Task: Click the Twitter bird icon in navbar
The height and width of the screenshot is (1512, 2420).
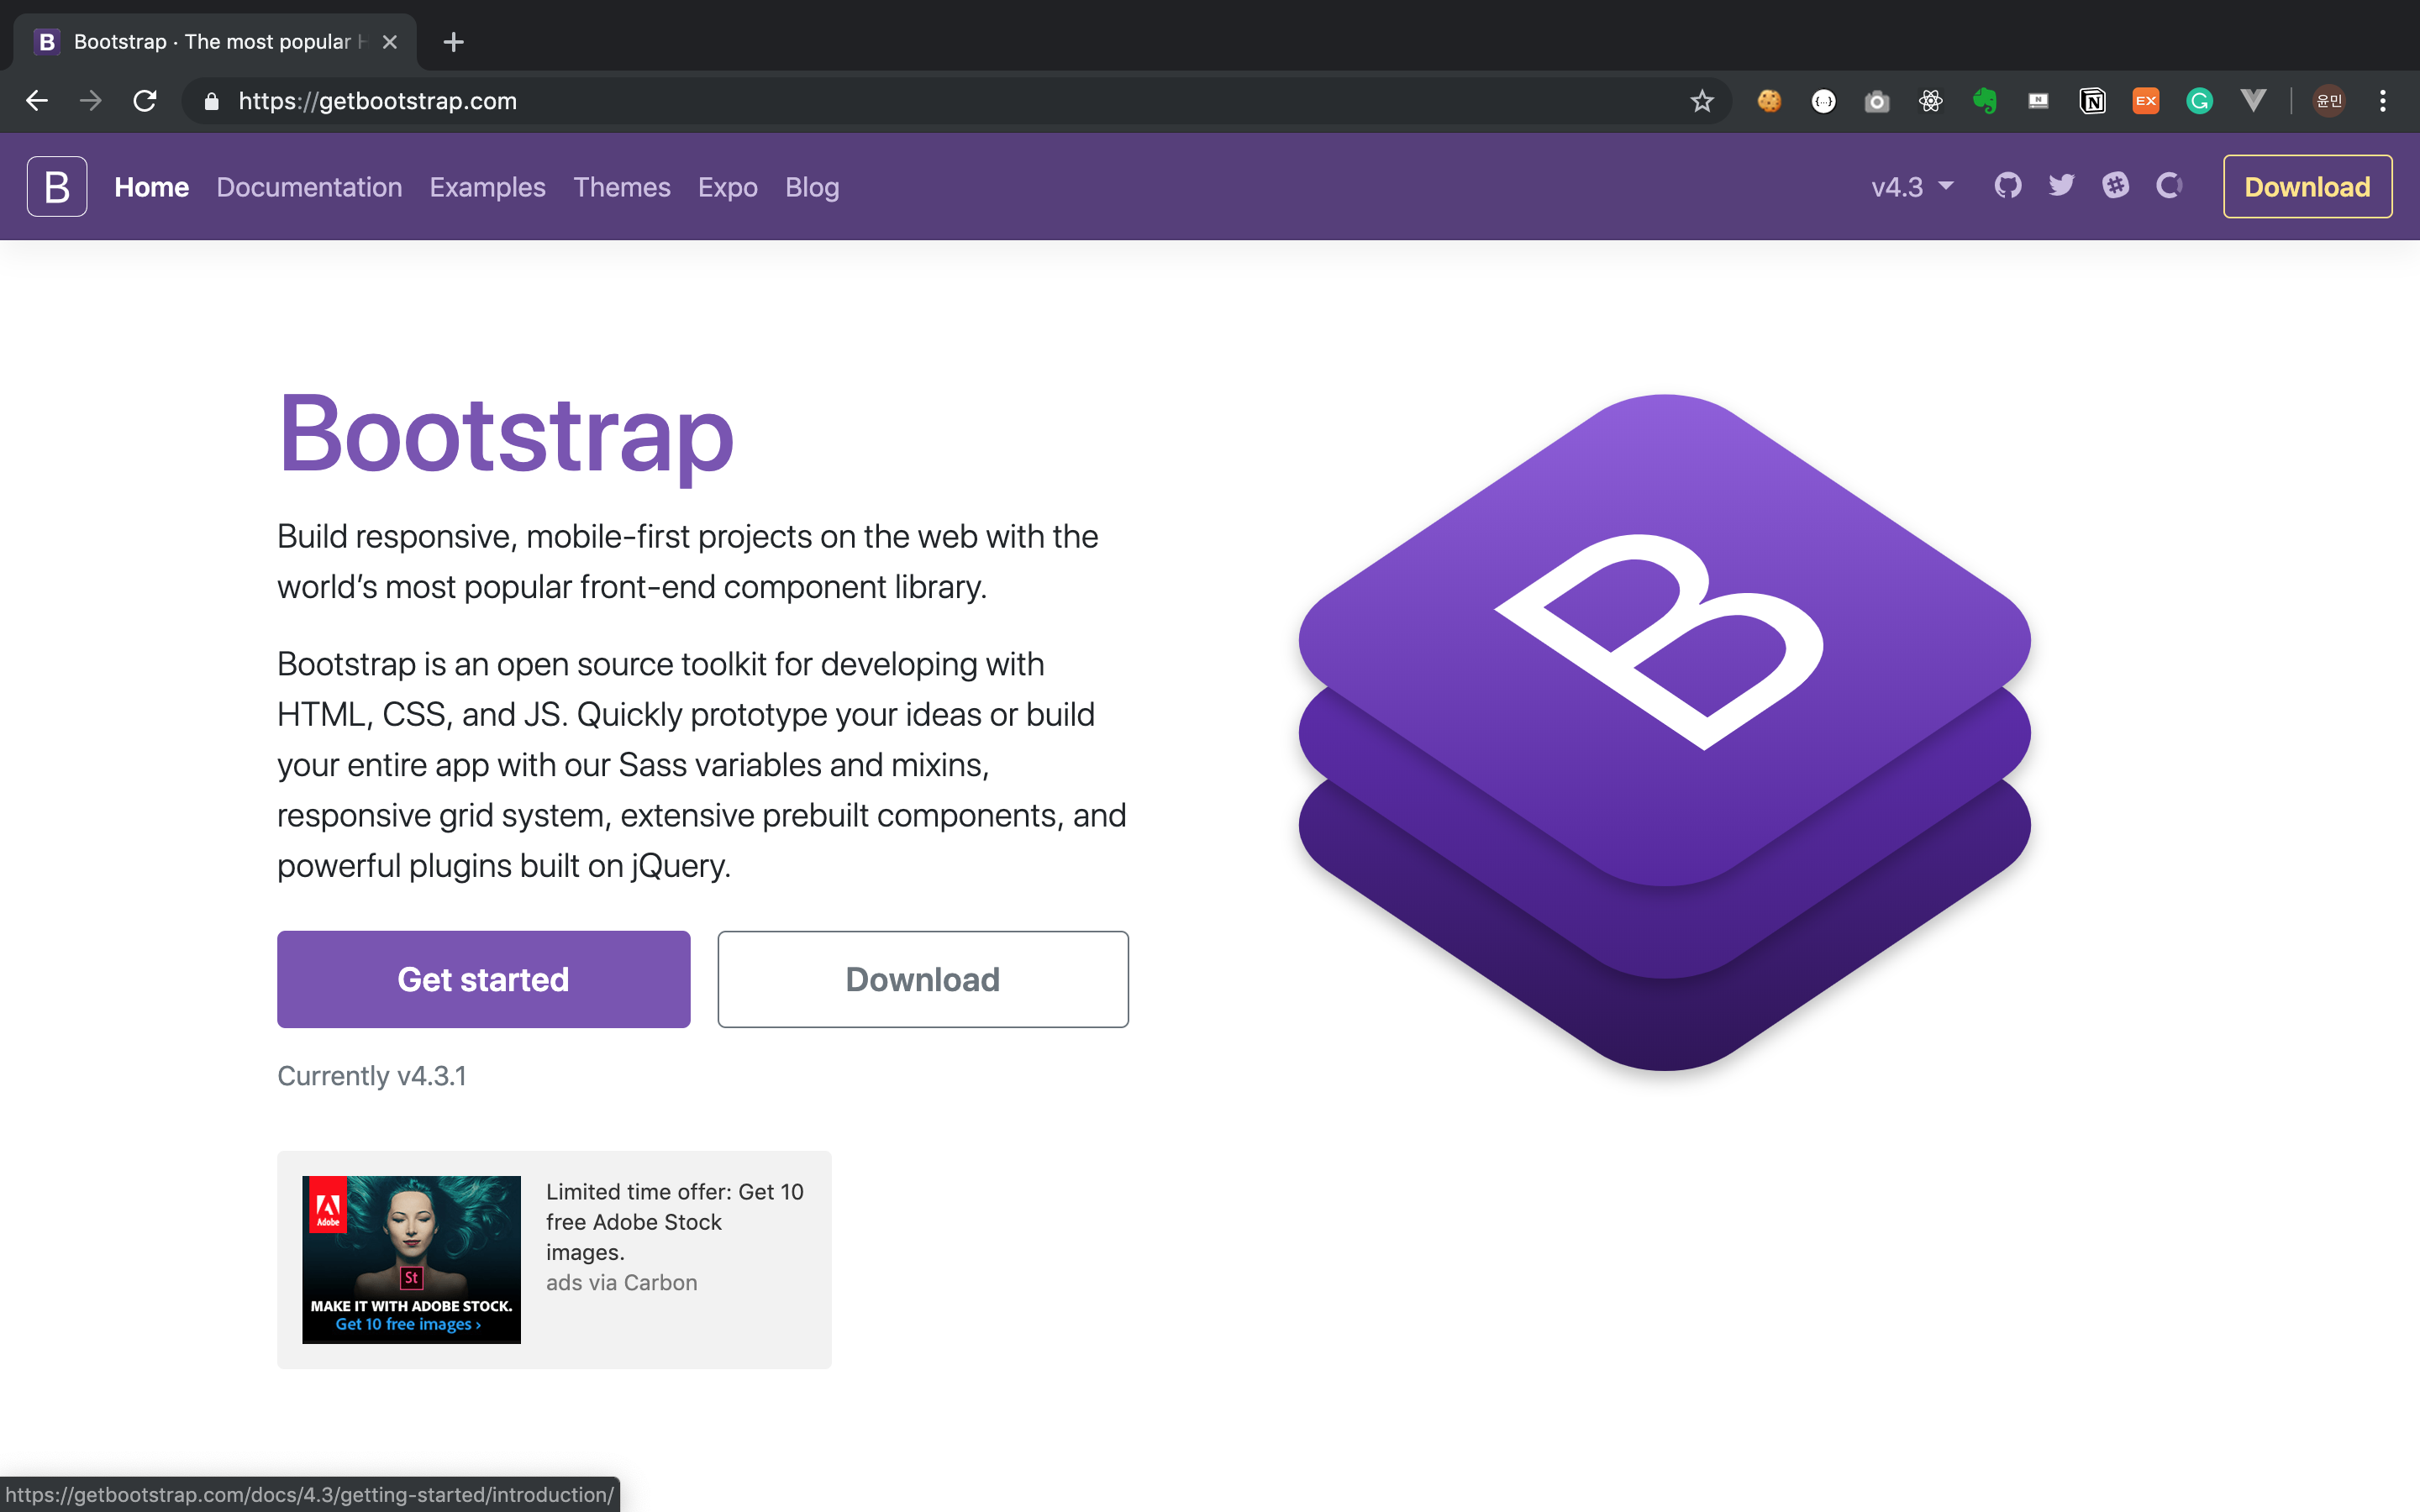Action: click(2061, 186)
